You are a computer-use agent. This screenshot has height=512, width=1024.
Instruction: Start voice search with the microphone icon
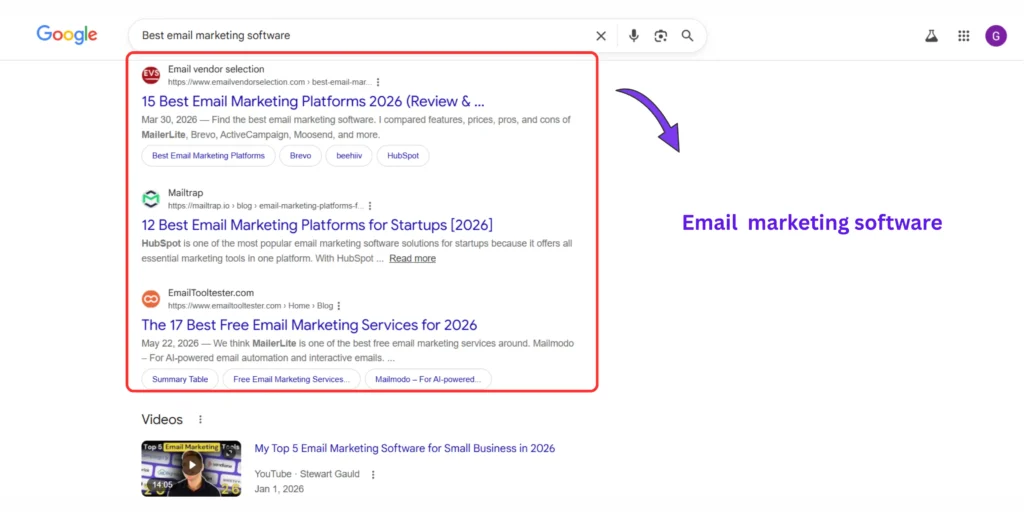[633, 36]
